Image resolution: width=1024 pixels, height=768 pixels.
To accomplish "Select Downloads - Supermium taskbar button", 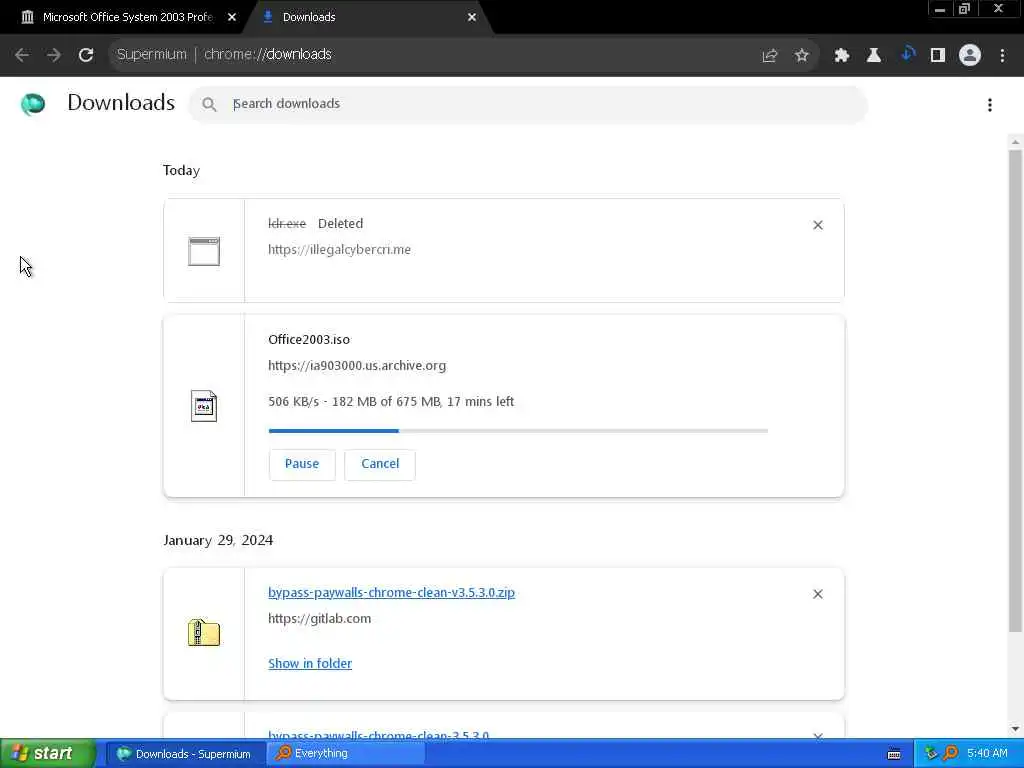I will (185, 754).
